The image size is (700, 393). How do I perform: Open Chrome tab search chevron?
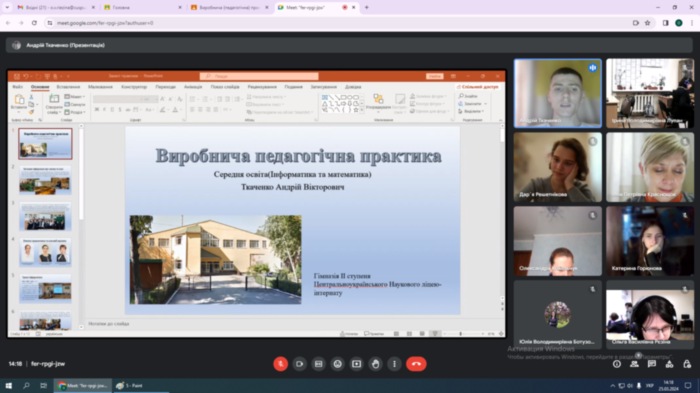click(7, 8)
